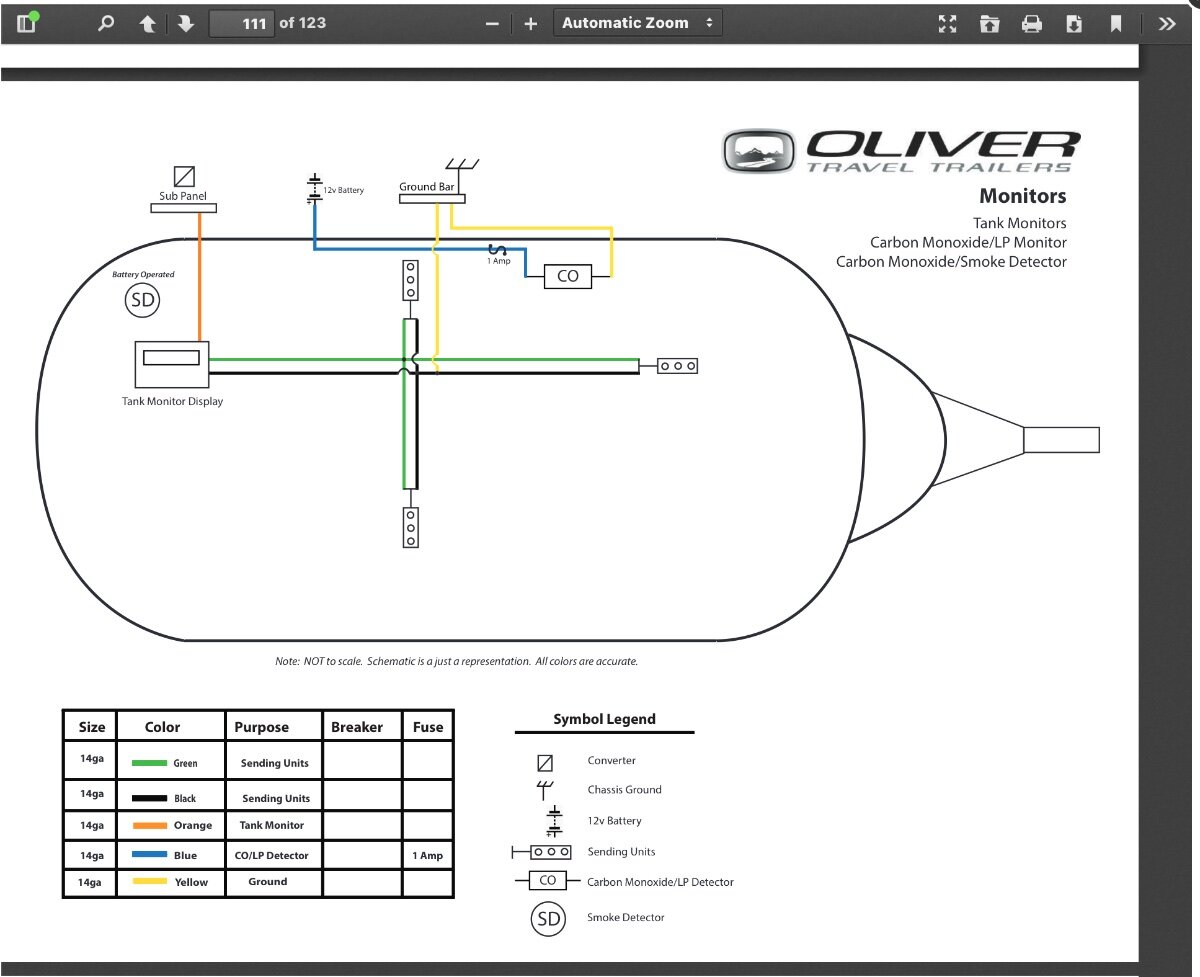The image size is (1200, 977).
Task: Go to previous page arrow
Action: tap(148, 23)
